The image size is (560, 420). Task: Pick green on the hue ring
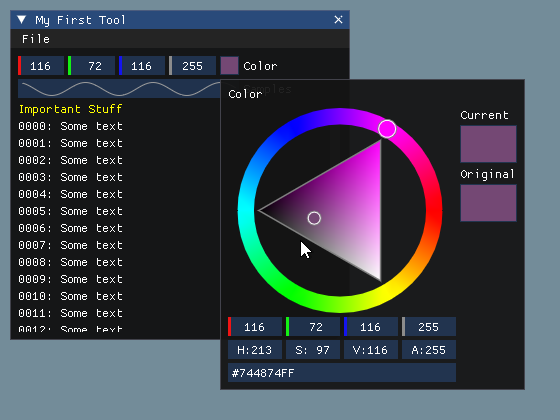coord(293,292)
